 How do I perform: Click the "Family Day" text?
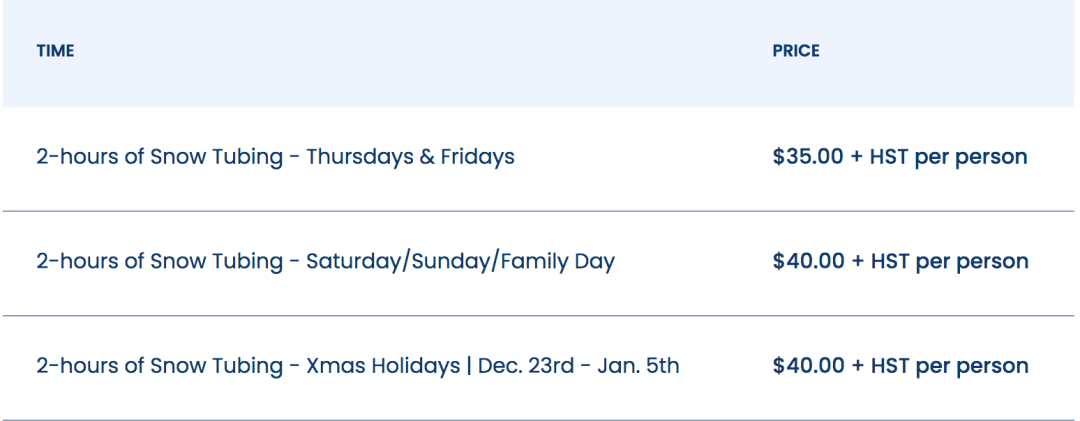pos(557,262)
